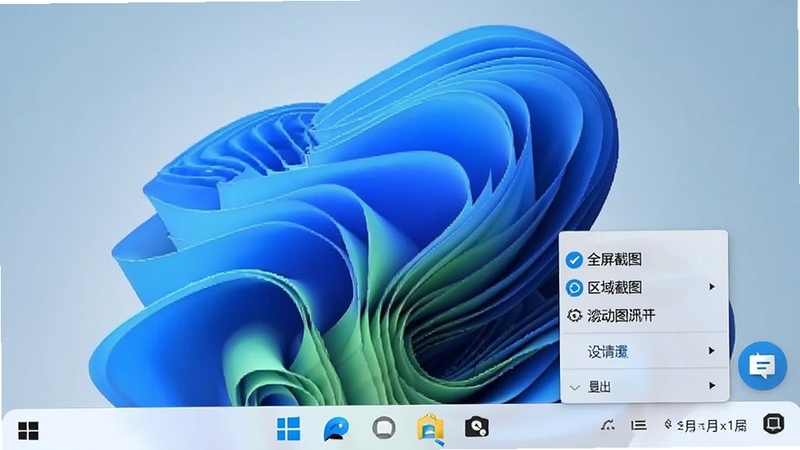This screenshot has width=800, height=450.
Task: Click the gray round icon in the taskbar
Action: click(384, 428)
